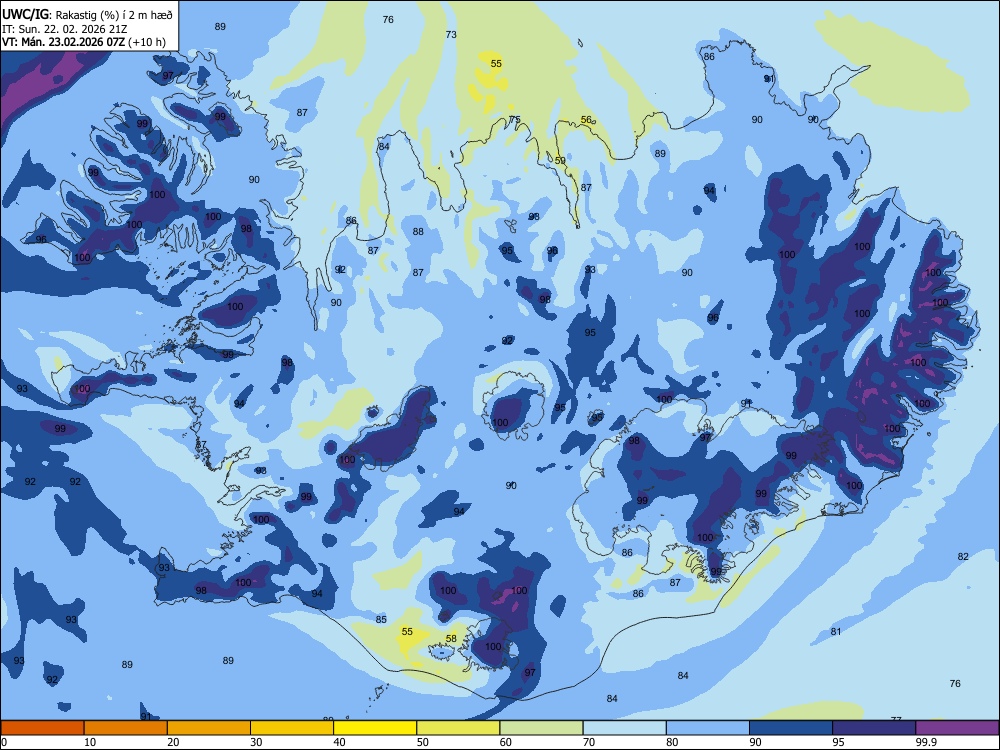The width and height of the screenshot is (1000, 750).
Task: Click the map value '58' near the south islands
Action: click(451, 638)
